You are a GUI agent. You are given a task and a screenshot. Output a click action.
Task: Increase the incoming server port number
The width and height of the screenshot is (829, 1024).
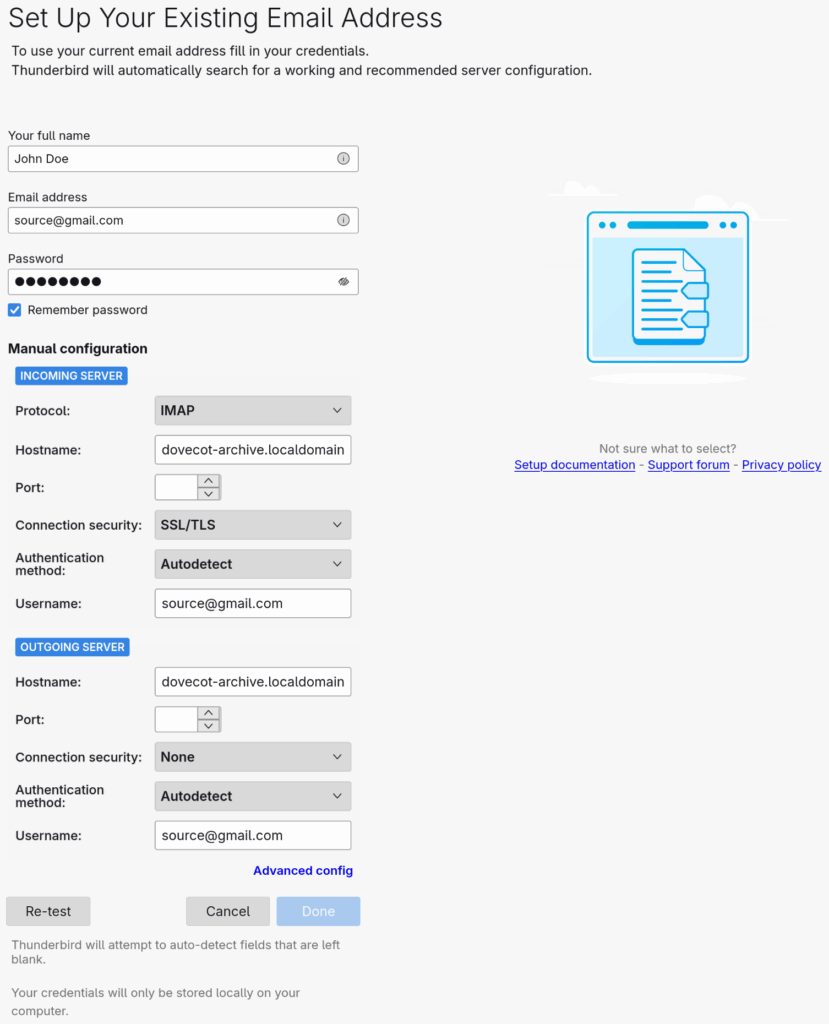point(208,481)
